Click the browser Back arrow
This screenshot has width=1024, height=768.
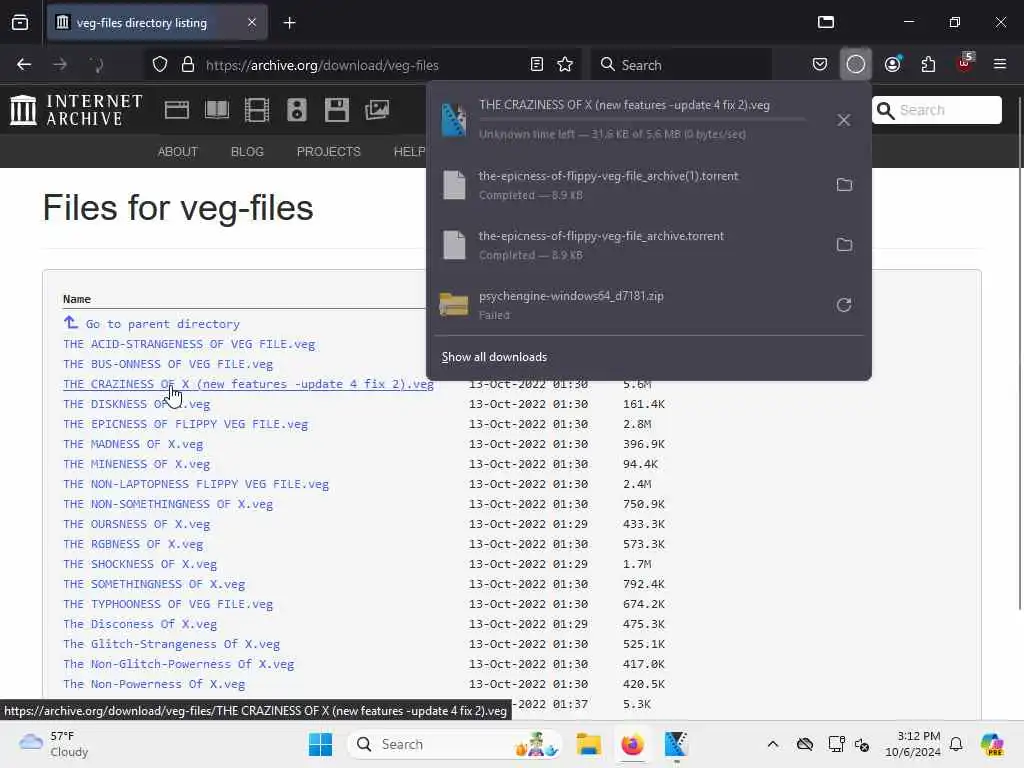[24, 65]
